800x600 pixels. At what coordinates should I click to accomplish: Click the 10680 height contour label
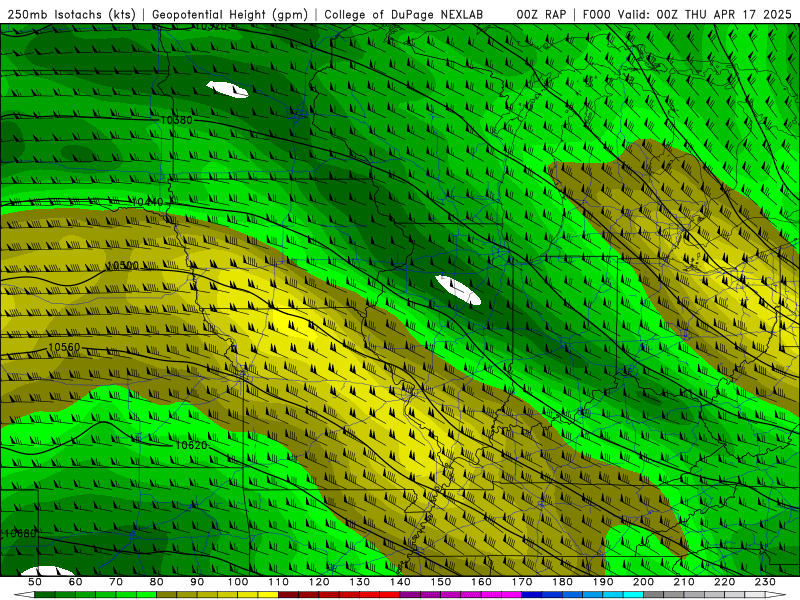pyautogui.click(x=20, y=534)
